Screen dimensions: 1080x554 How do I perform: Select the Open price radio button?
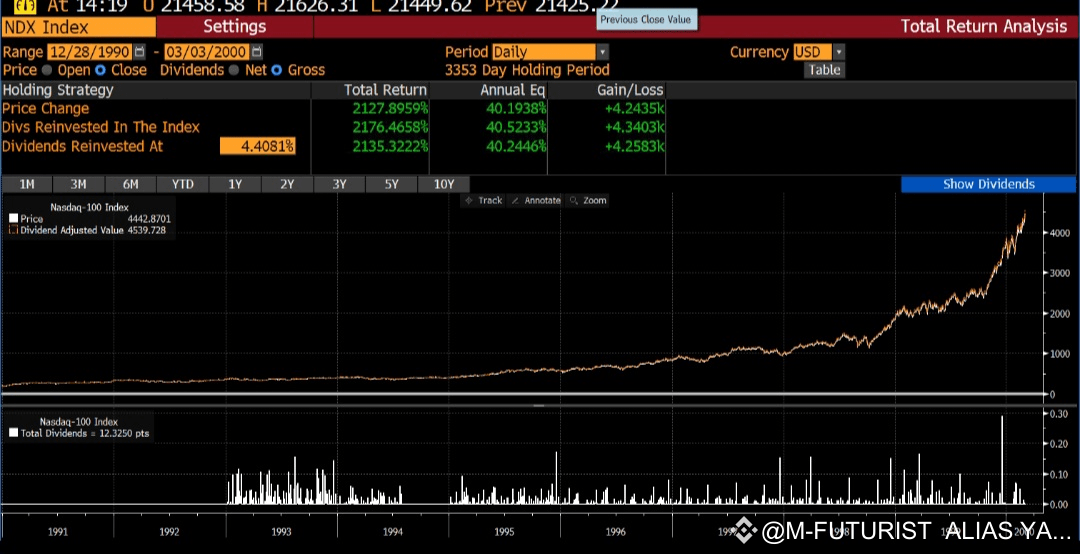[47, 70]
